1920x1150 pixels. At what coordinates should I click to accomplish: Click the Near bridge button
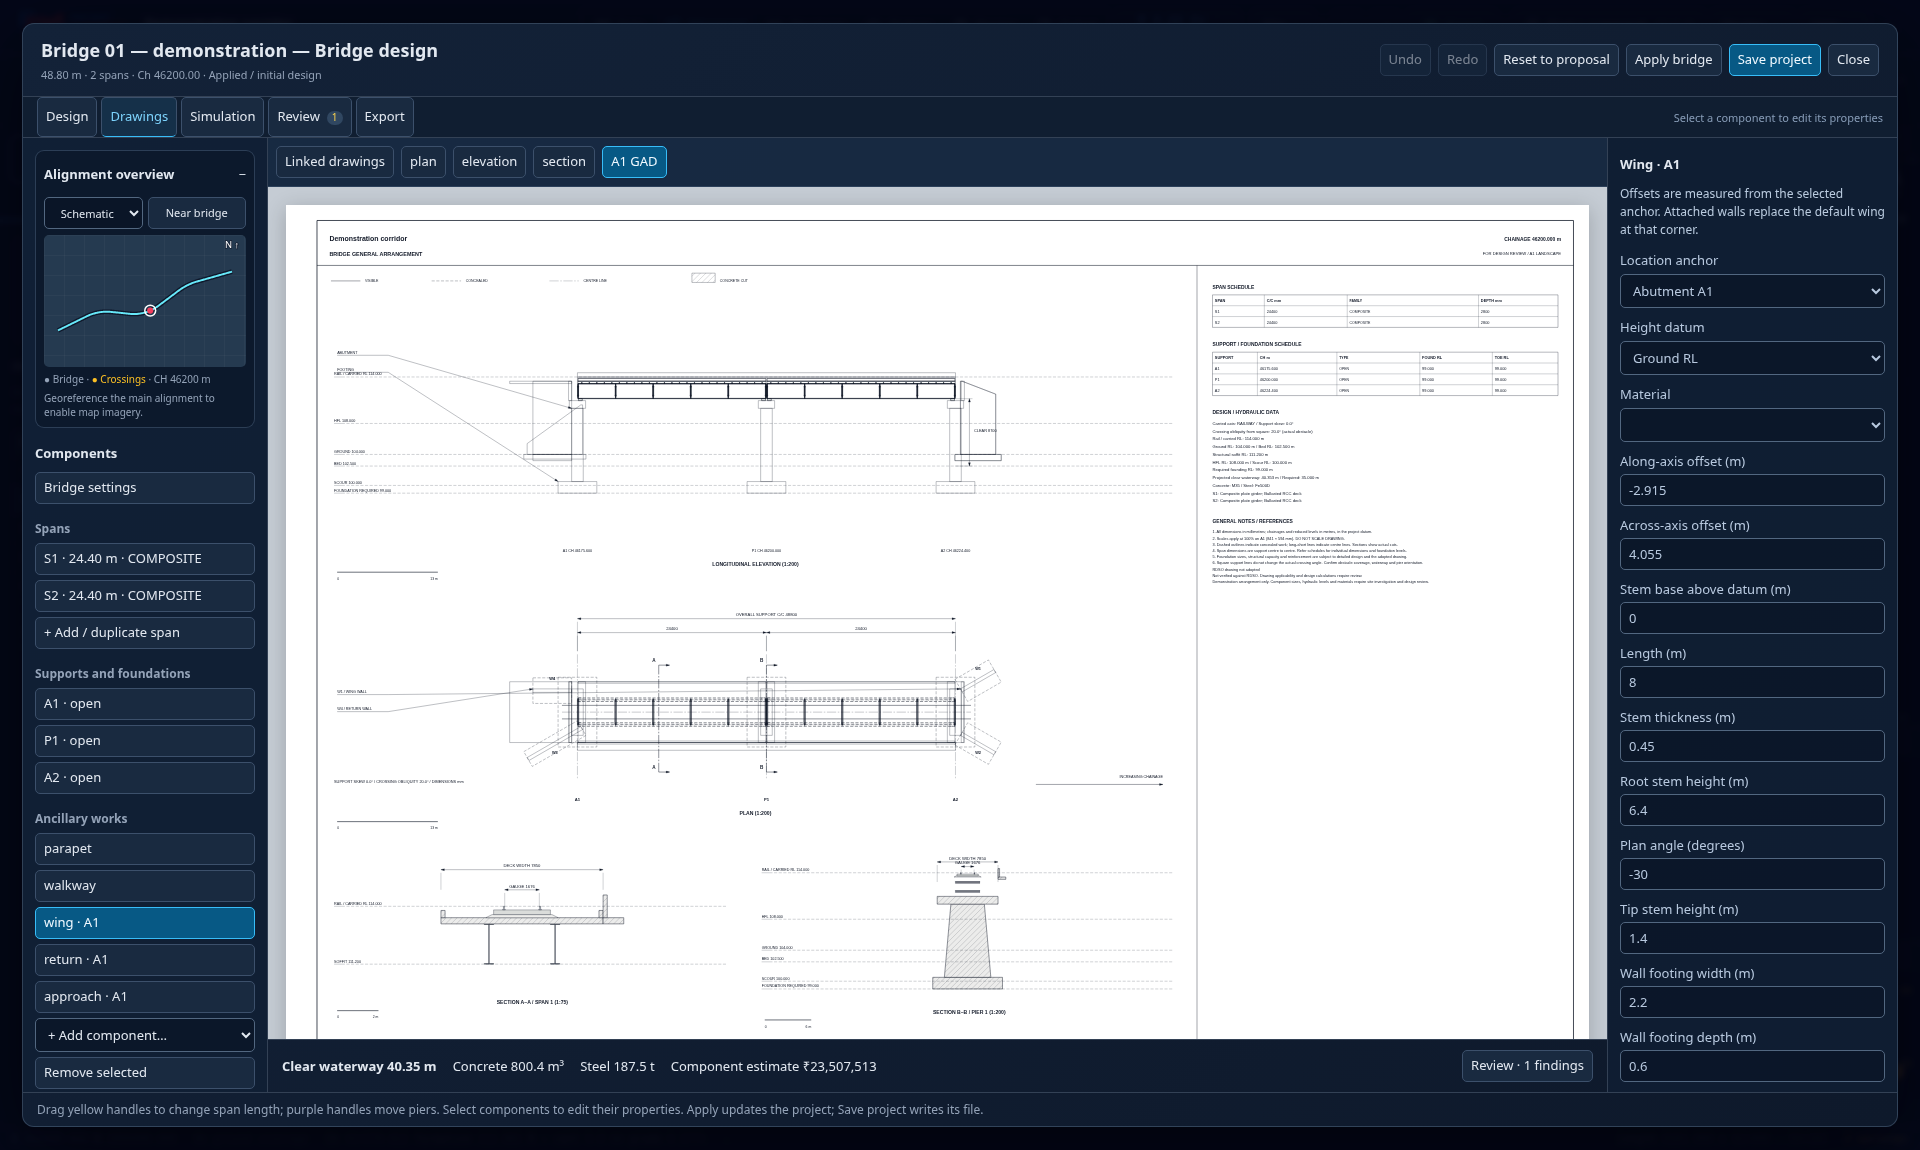pyautogui.click(x=196, y=214)
